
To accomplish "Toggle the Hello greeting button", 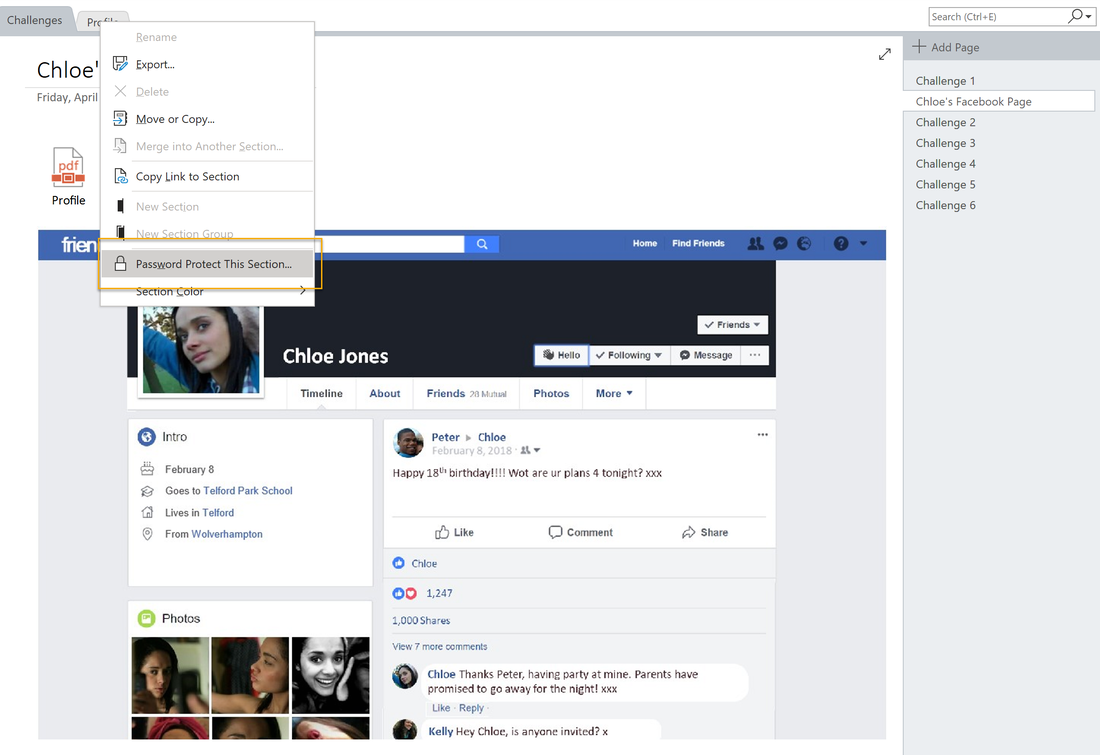I will 560,355.
